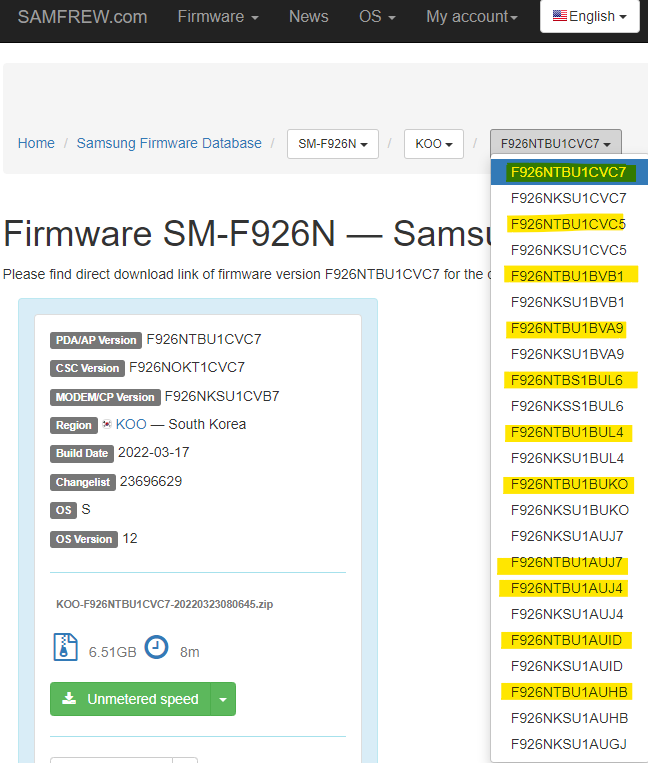Open the KOO region link in details
Image resolution: width=648 pixels, height=763 pixels.
(x=131, y=424)
